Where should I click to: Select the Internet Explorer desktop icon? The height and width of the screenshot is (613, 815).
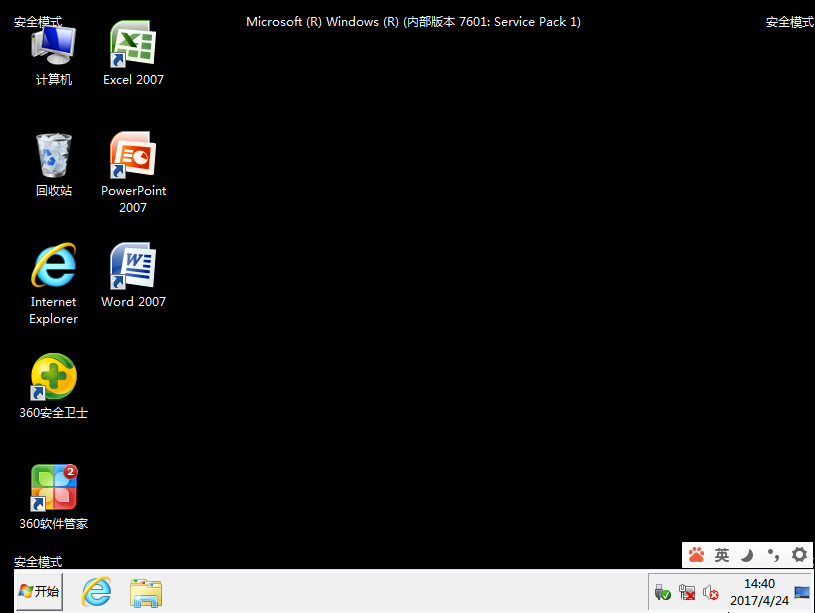(x=54, y=265)
